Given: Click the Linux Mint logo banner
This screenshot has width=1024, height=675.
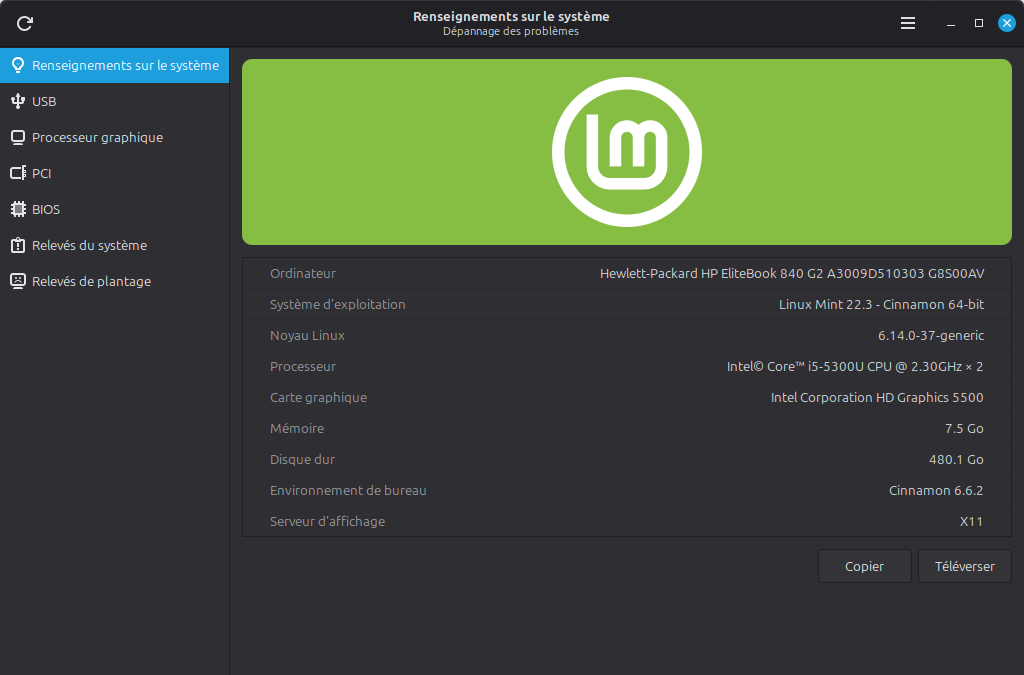Looking at the screenshot, I should (x=626, y=151).
